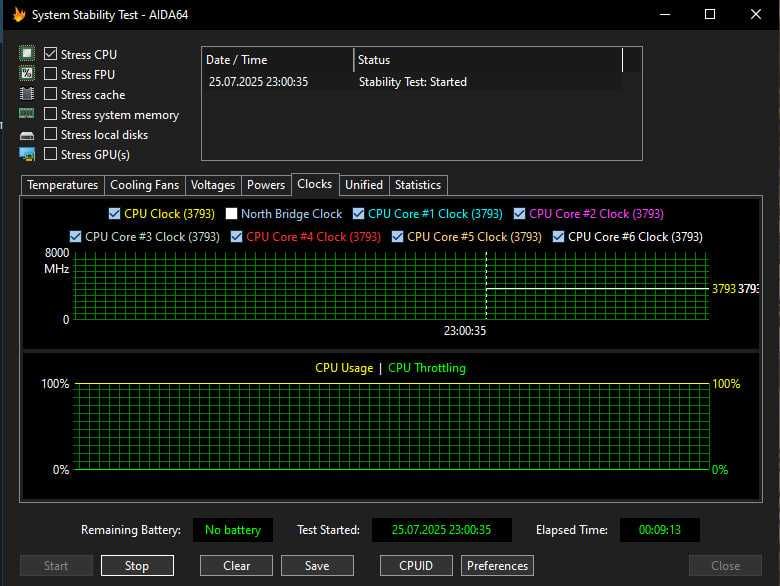The image size is (780, 586).
Task: Uncheck the Stress CPU checkbox
Action: click(50, 54)
